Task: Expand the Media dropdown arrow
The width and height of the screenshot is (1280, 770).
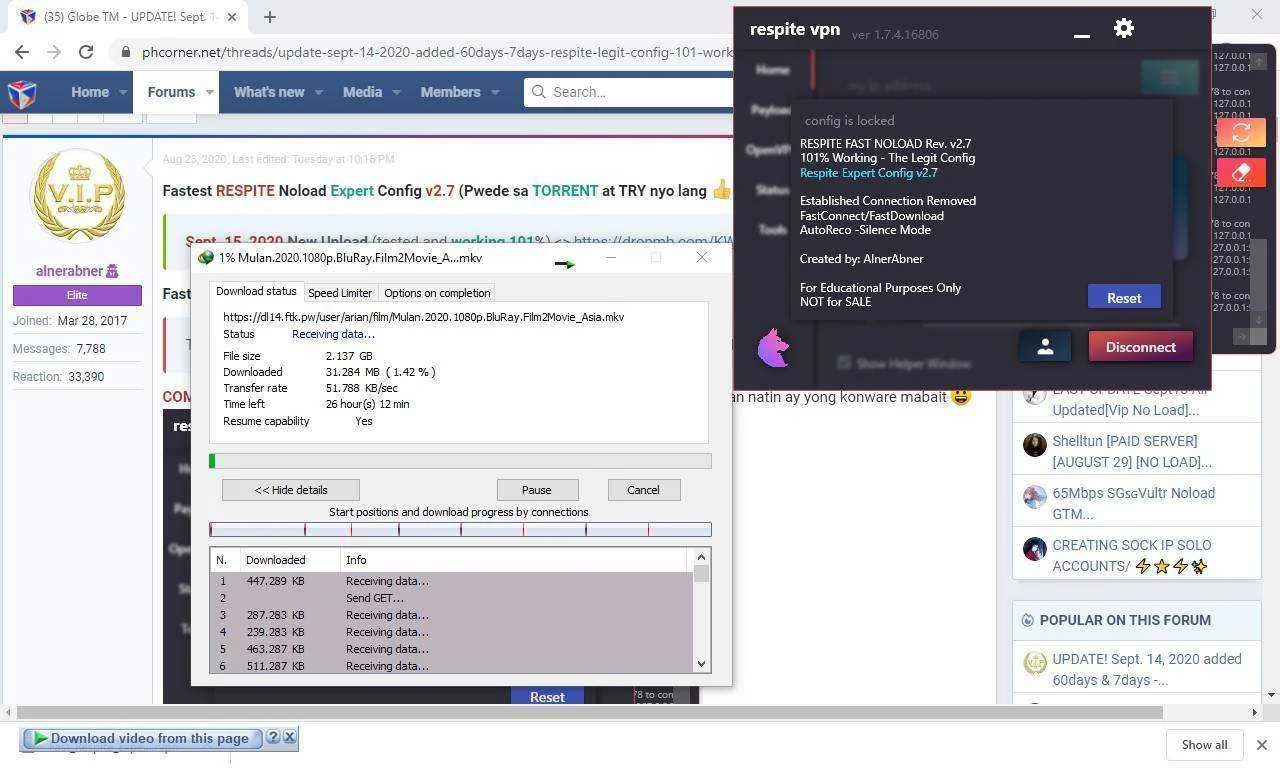Action: [397, 92]
